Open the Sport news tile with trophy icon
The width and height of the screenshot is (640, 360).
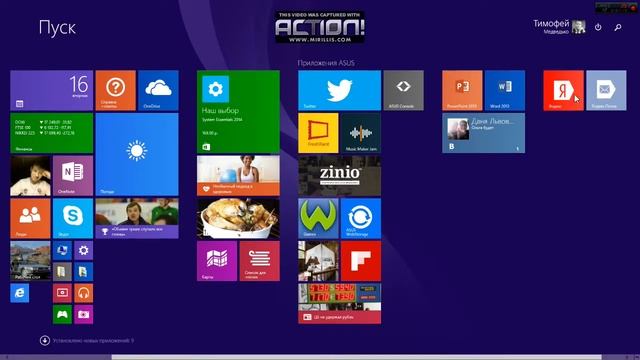(137, 218)
